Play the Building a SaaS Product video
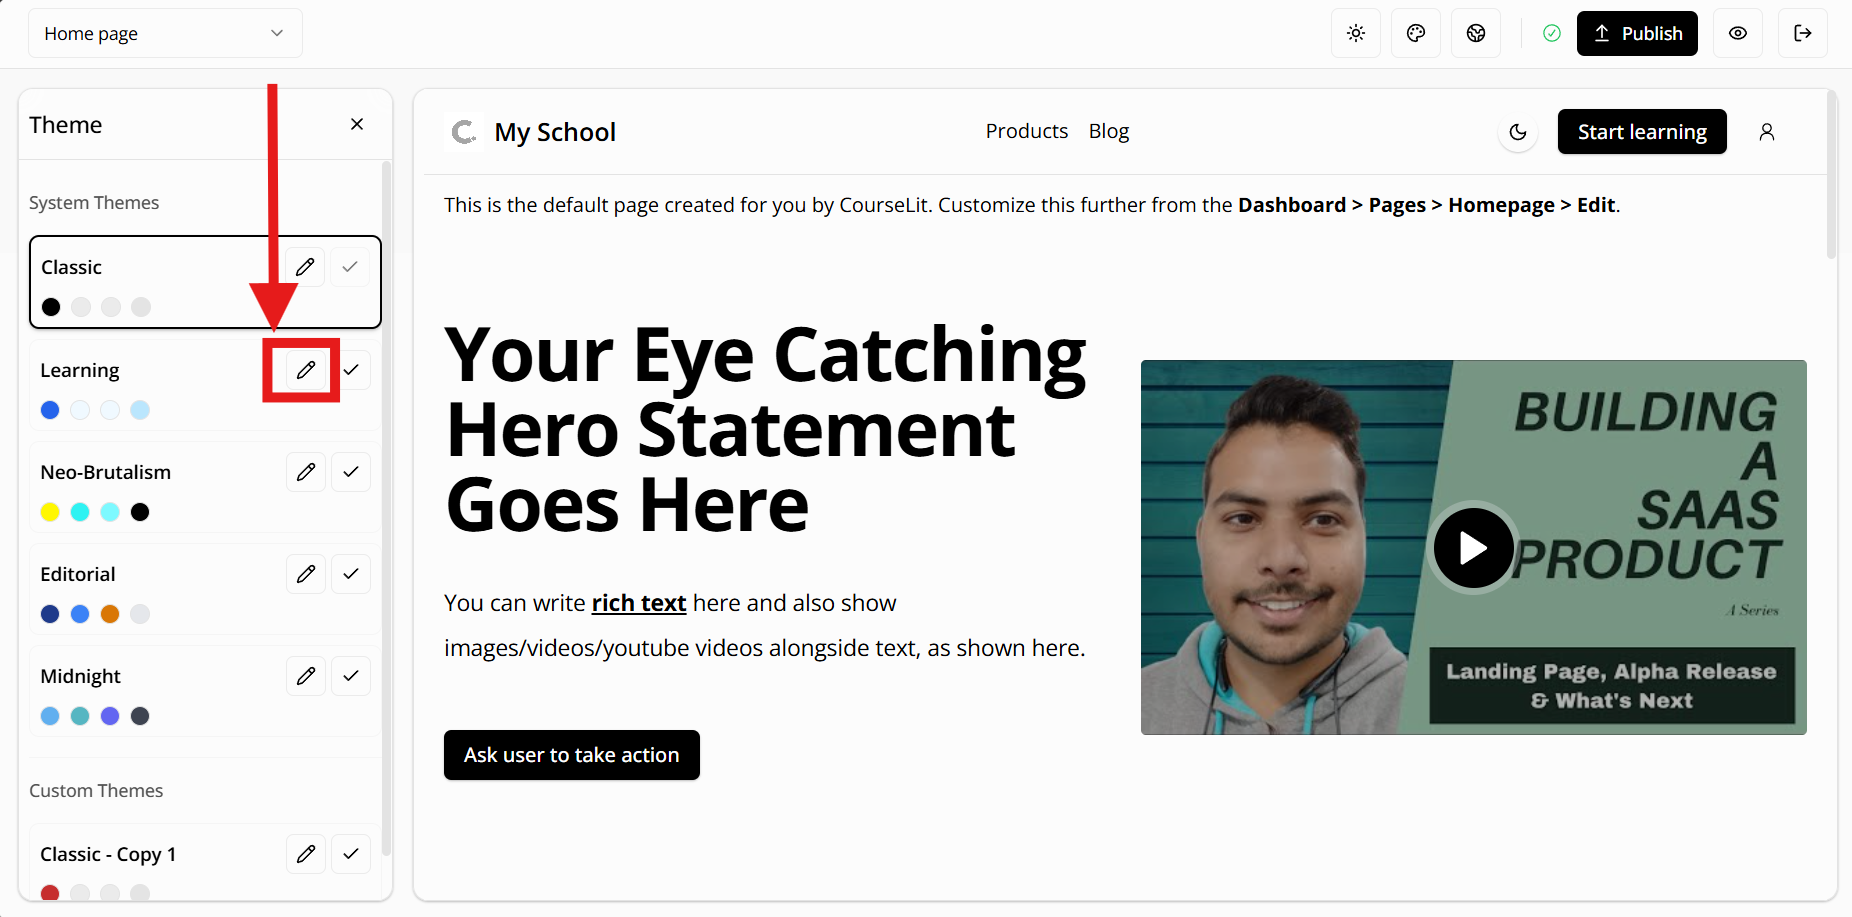The image size is (1852, 917). pyautogui.click(x=1472, y=548)
